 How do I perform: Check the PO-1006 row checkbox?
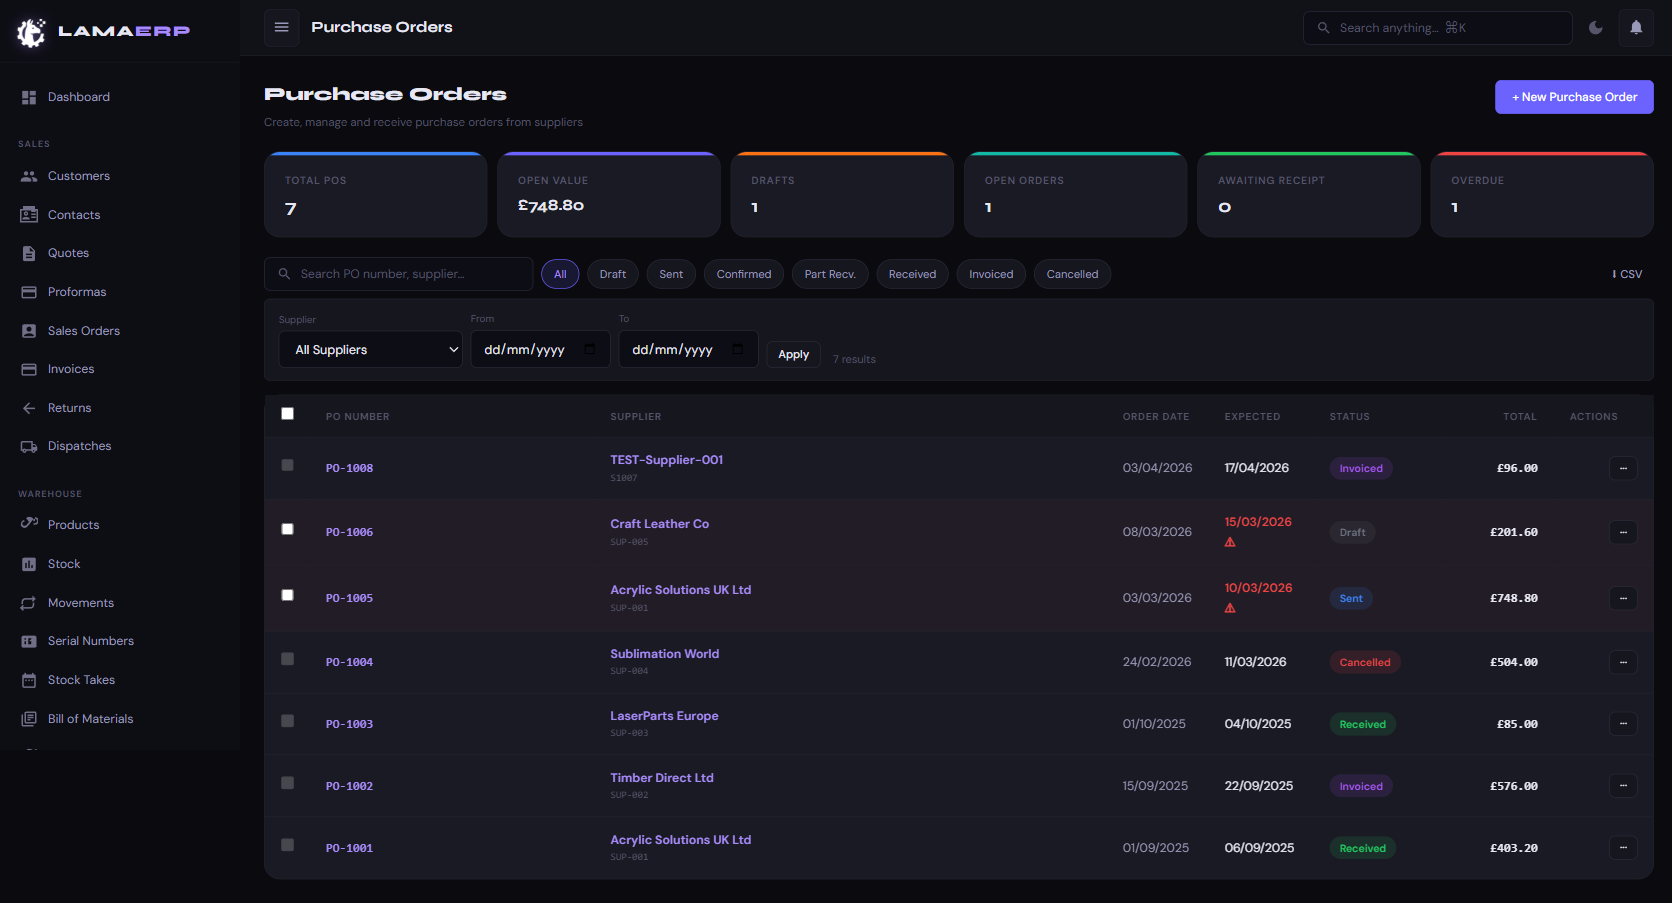288,529
